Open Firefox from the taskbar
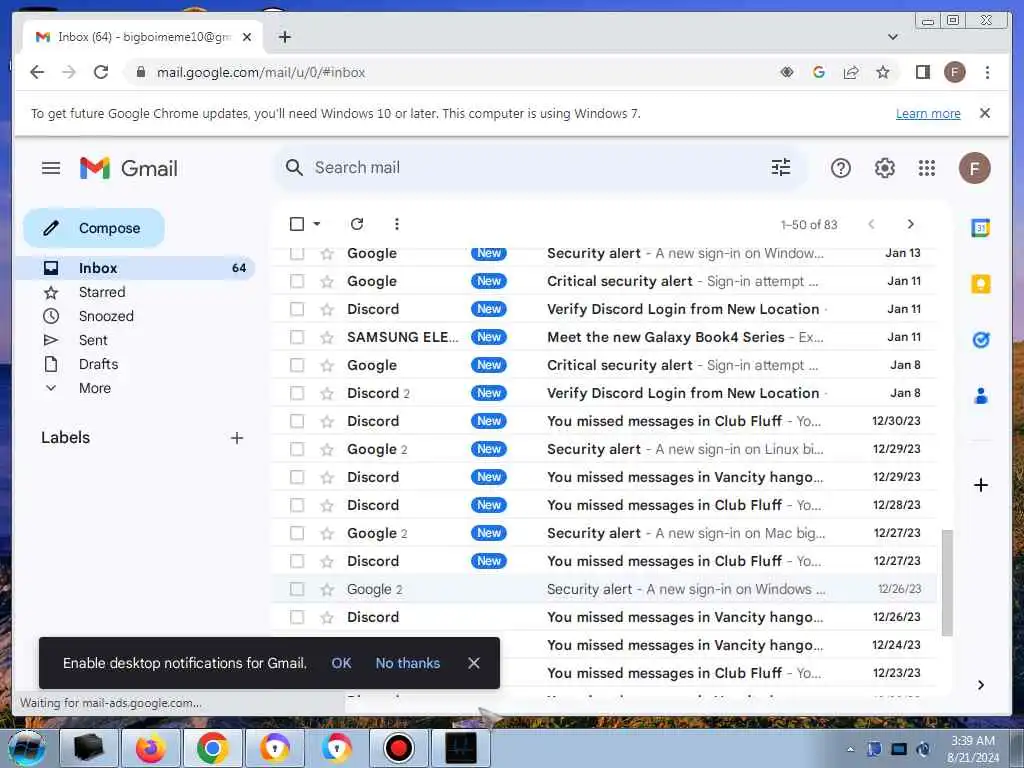Screen dimensions: 1024x768 (x=151, y=748)
